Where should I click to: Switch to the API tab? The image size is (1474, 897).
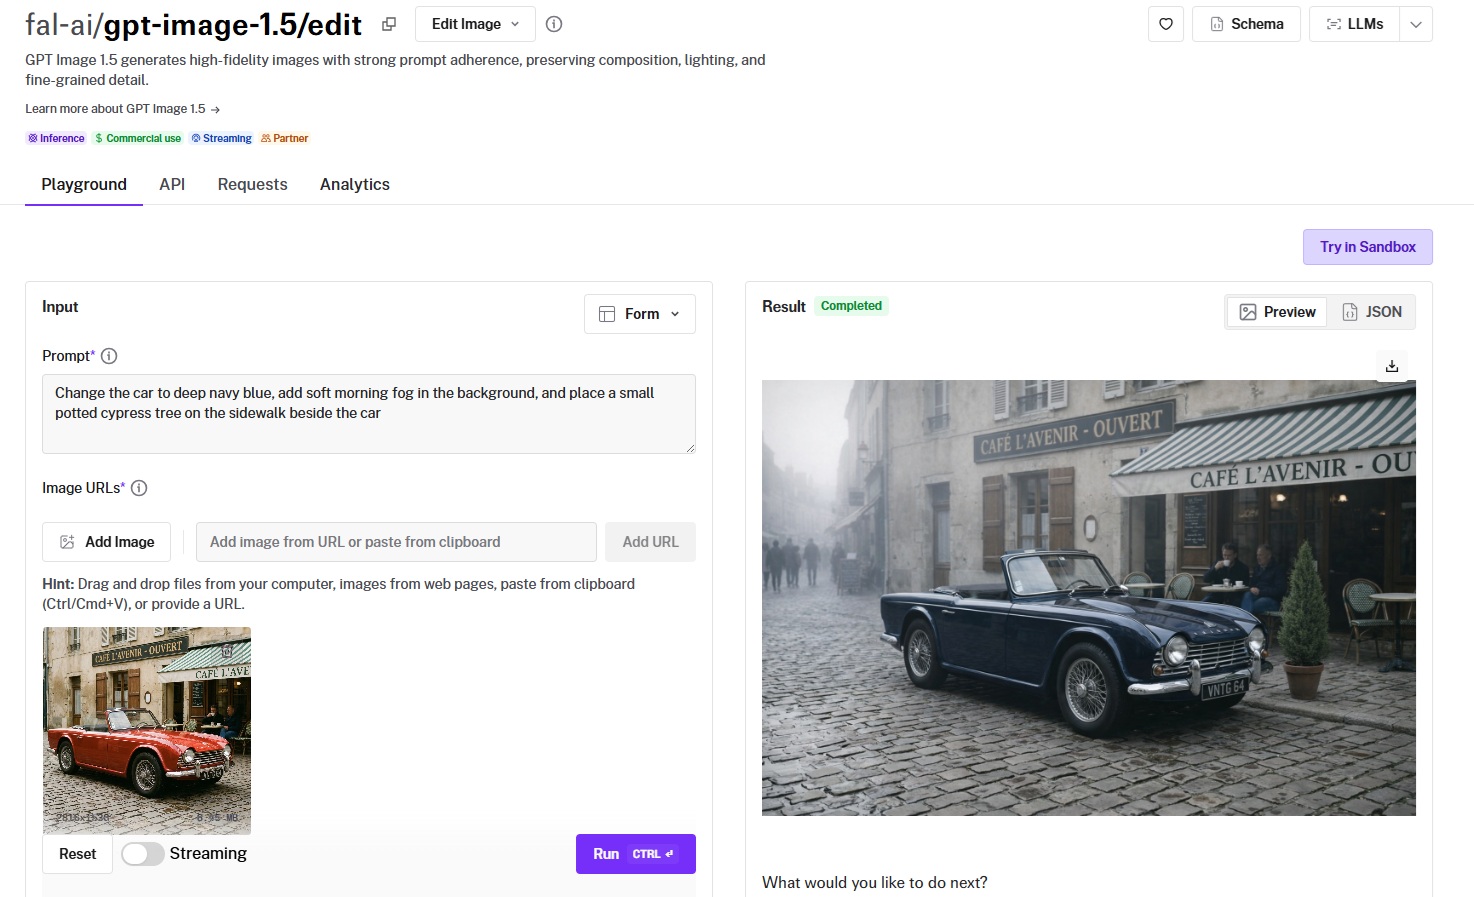[172, 184]
